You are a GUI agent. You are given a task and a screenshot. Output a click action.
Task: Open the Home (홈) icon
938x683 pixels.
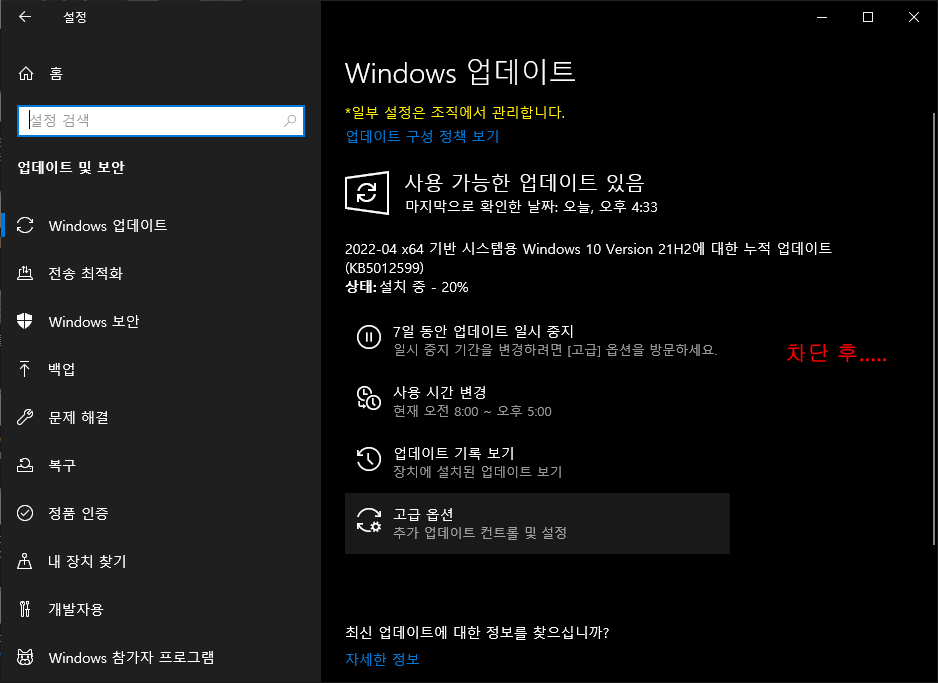click(26, 73)
